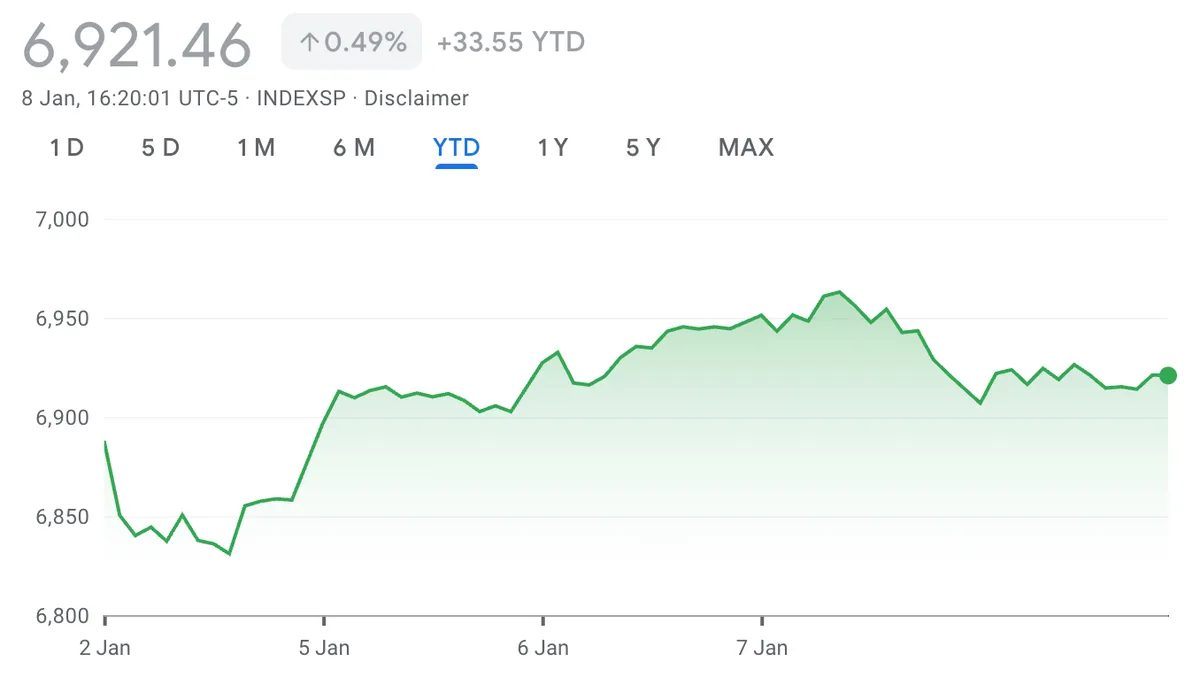Open the Disclaimer link
Screen dimensions: 1200x685
coord(418,98)
